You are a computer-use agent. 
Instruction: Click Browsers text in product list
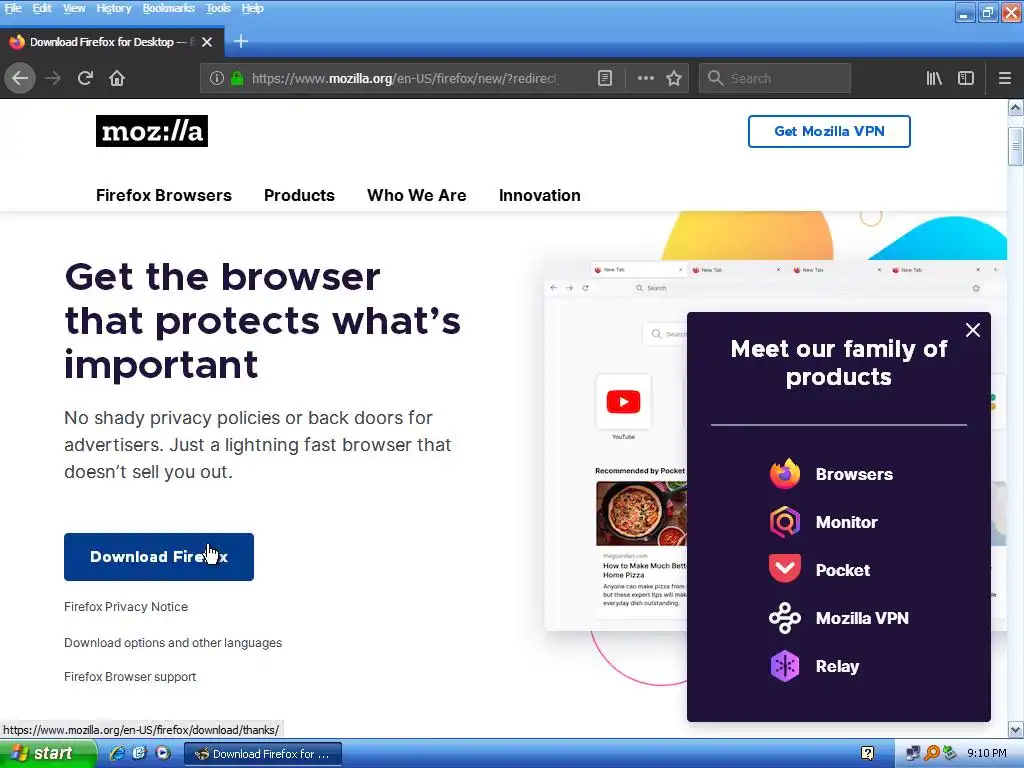[854, 474]
